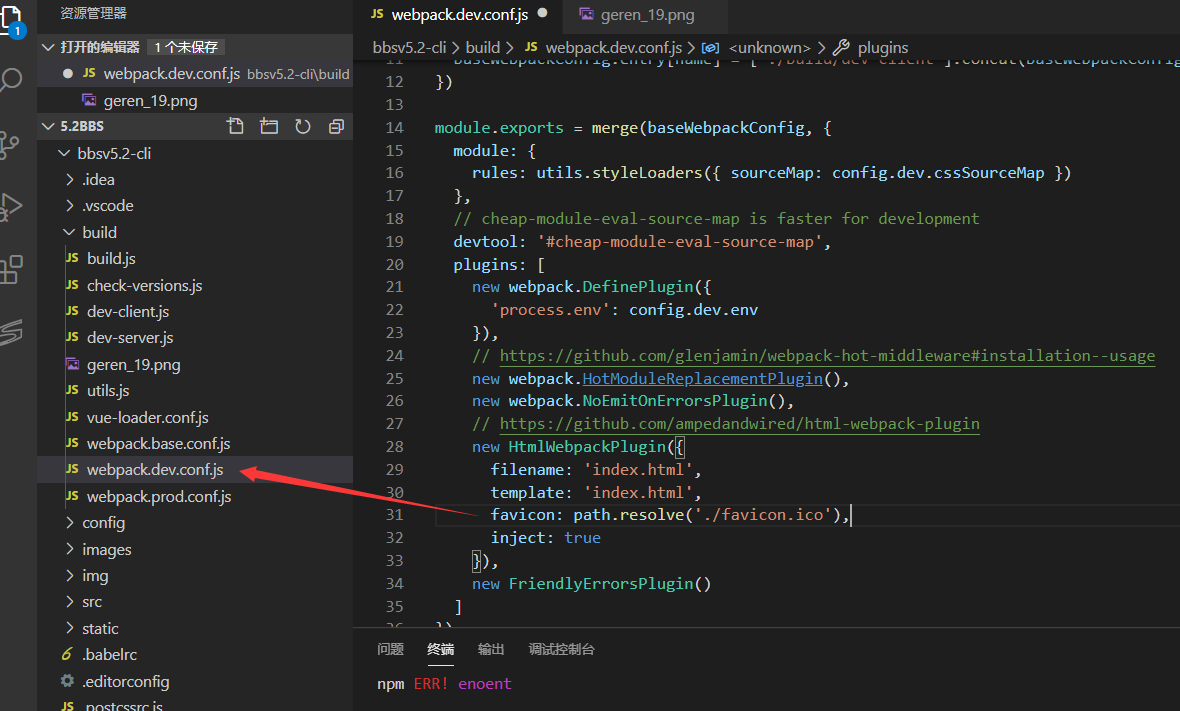This screenshot has height=711, width=1180.
Task: Switch to the geren_19.png editor tab
Action: click(x=647, y=15)
